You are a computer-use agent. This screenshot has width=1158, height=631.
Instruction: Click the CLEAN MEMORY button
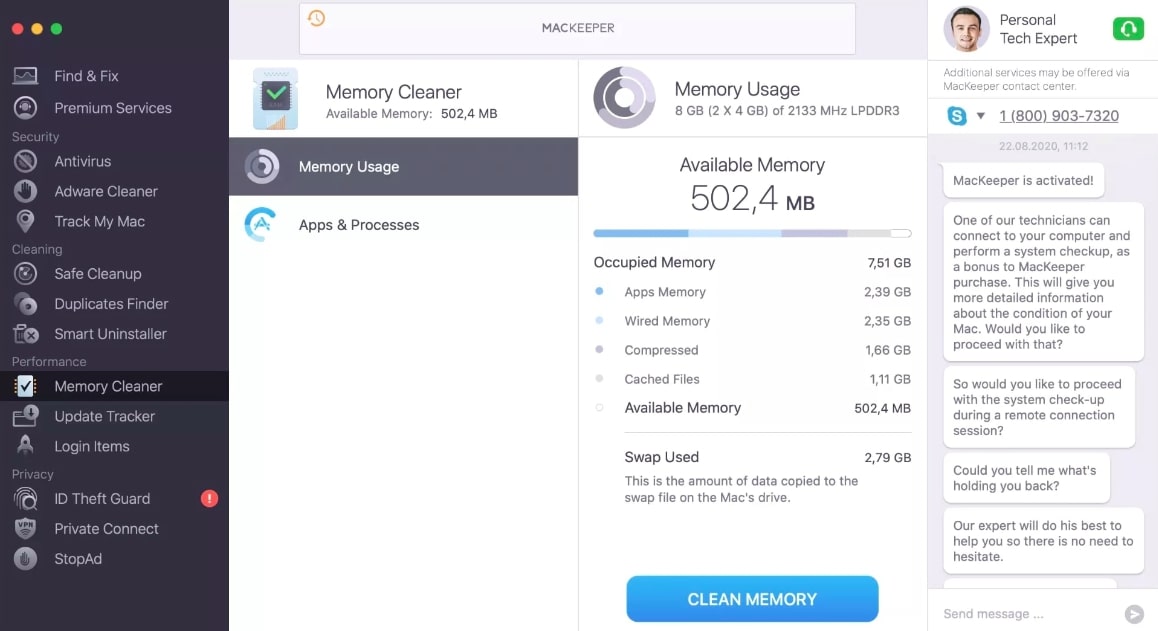752,598
